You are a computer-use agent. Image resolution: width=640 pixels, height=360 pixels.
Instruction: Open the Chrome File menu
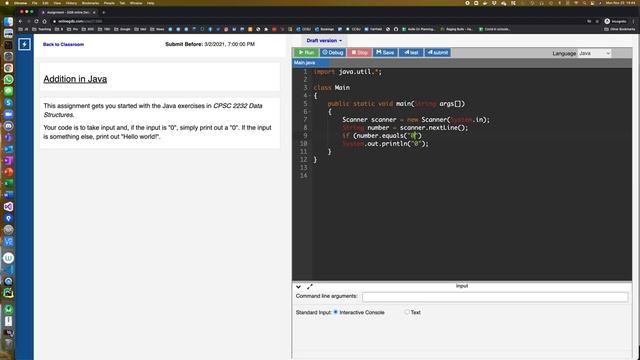tap(35, 3)
